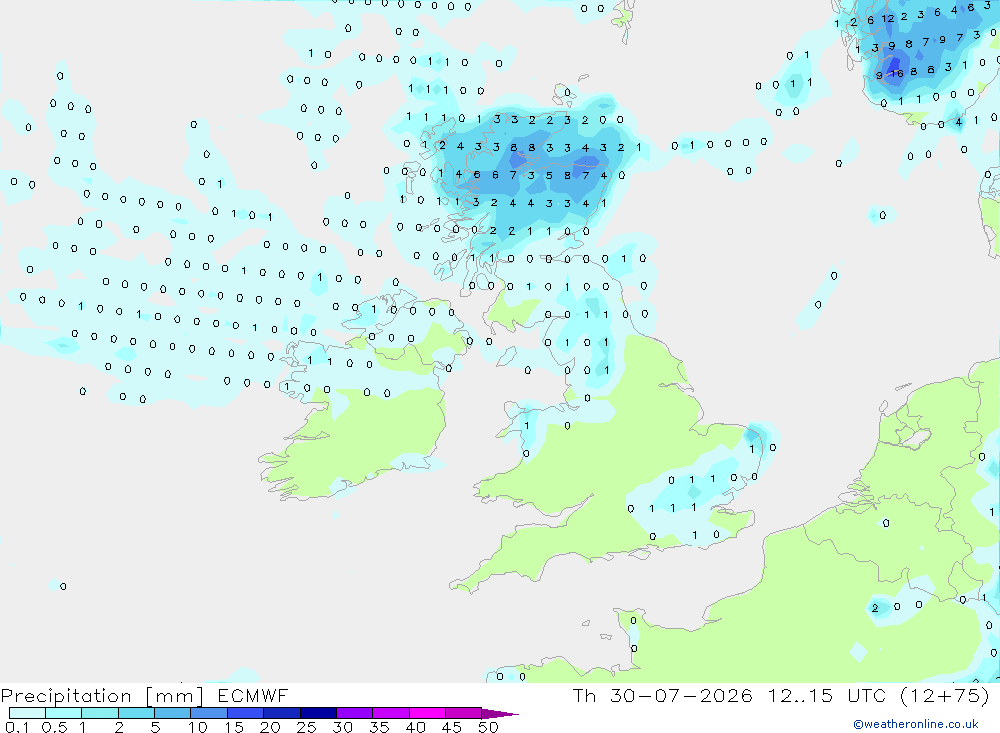Open the weatheronline.co.uk copyright link
This screenshot has width=1000, height=733.
coord(916,724)
